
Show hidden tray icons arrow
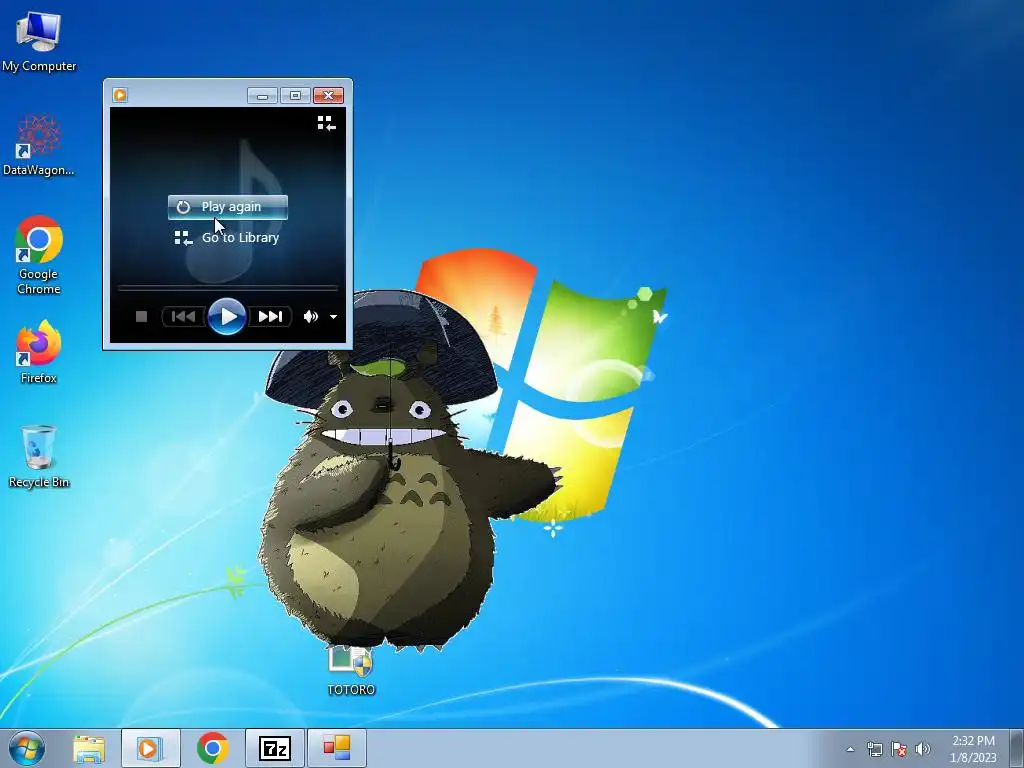point(850,749)
